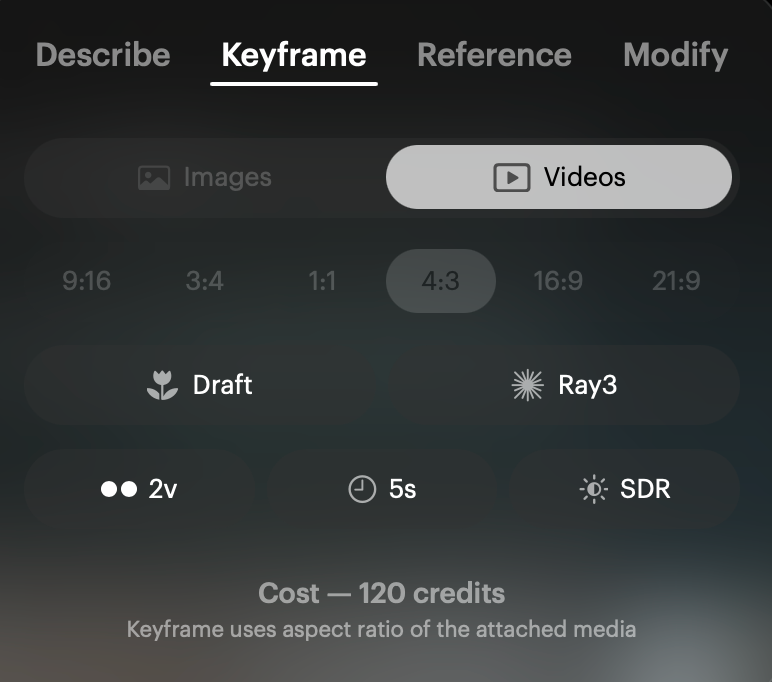
Task: Choose the 16:9 aspect ratio
Action: (558, 281)
